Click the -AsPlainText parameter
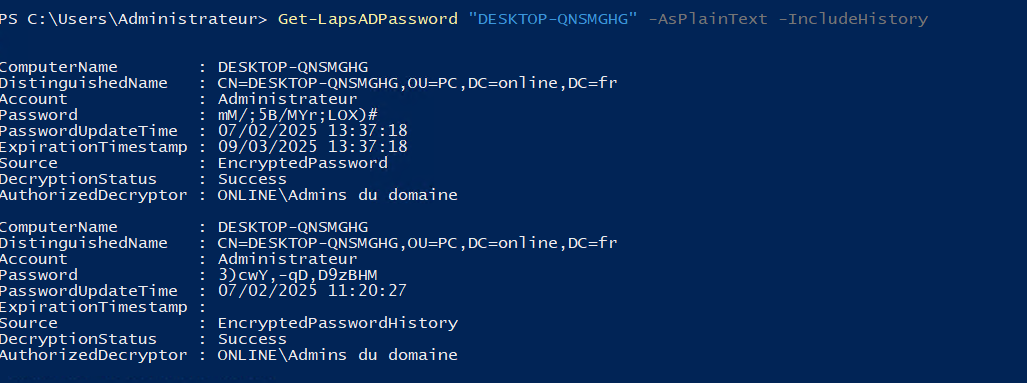Screen dimensions: 1027x383 707,19
